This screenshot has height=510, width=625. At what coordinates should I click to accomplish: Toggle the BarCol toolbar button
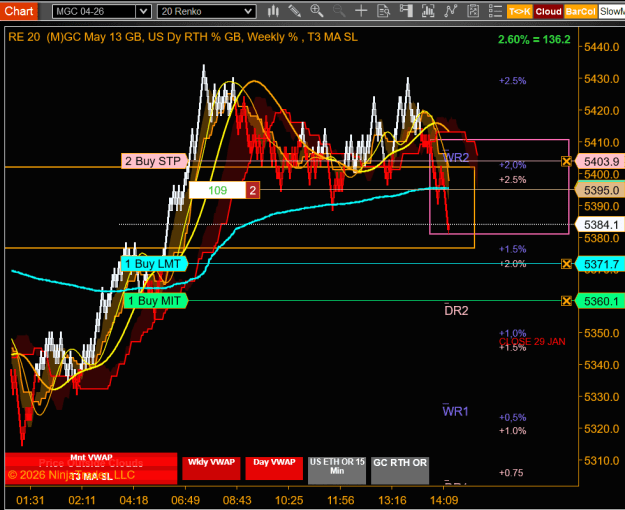tap(580, 12)
